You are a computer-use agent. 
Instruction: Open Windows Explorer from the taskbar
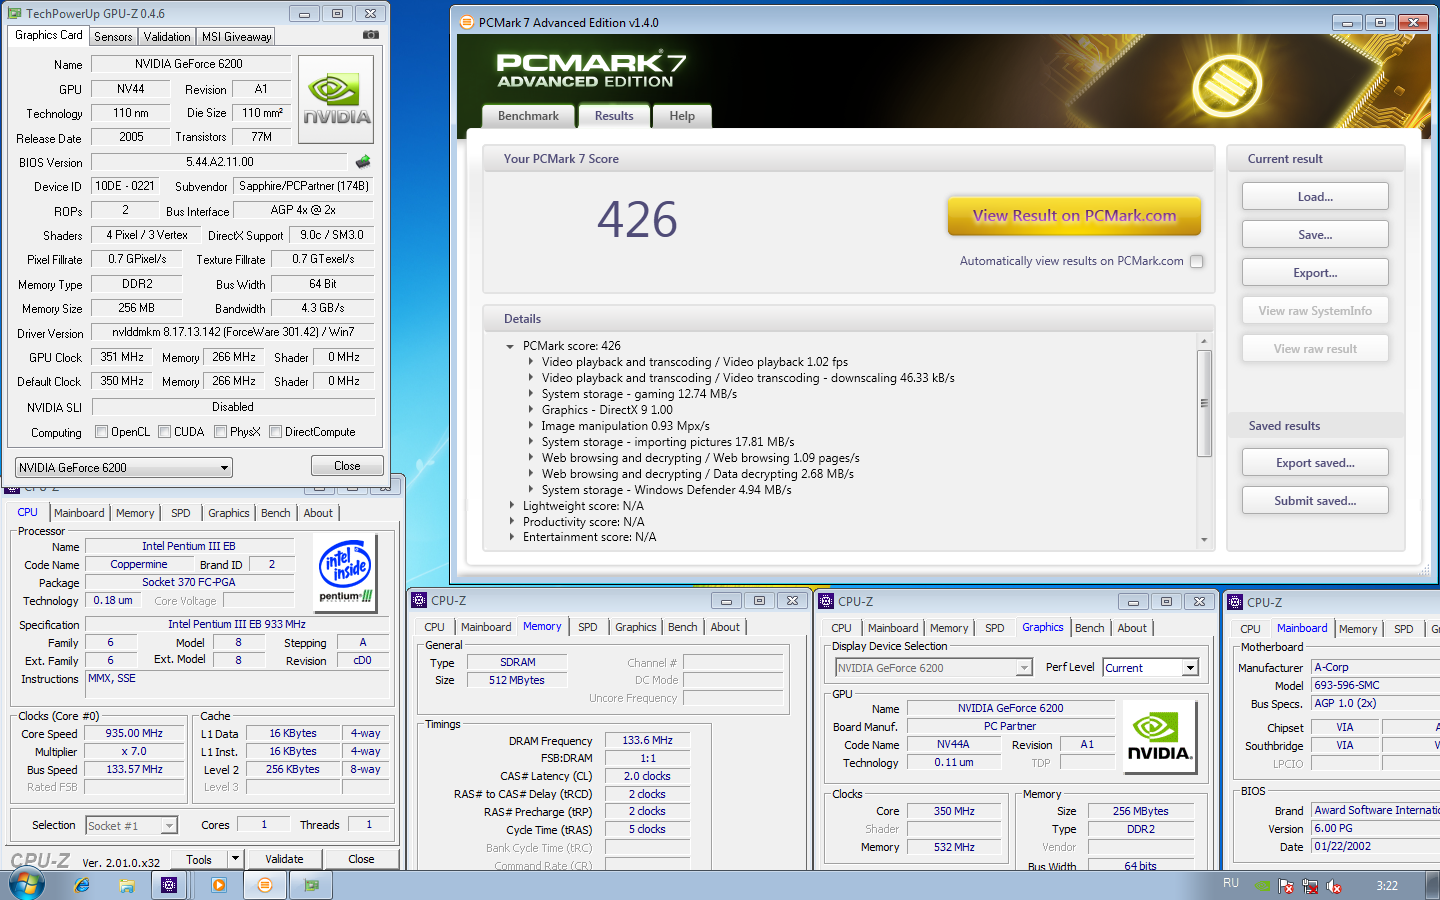[127, 885]
